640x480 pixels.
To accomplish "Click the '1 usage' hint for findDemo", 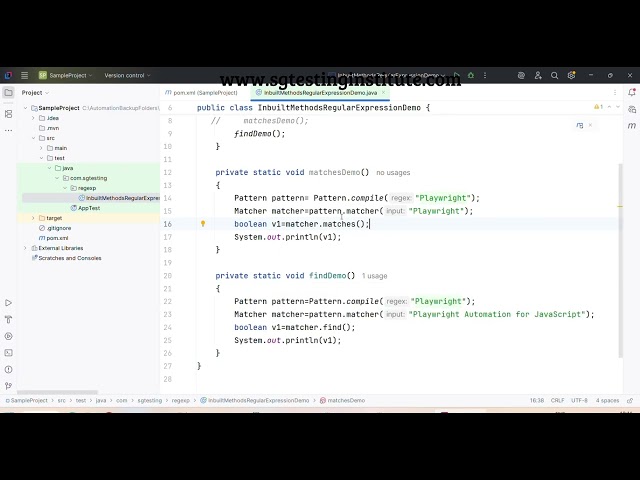I will tap(374, 276).
